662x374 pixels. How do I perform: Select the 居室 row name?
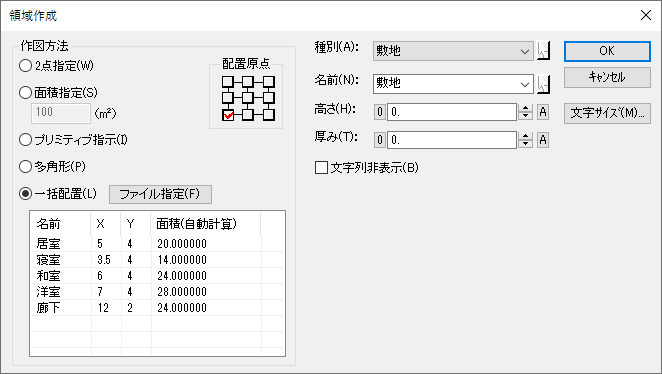click(49, 244)
